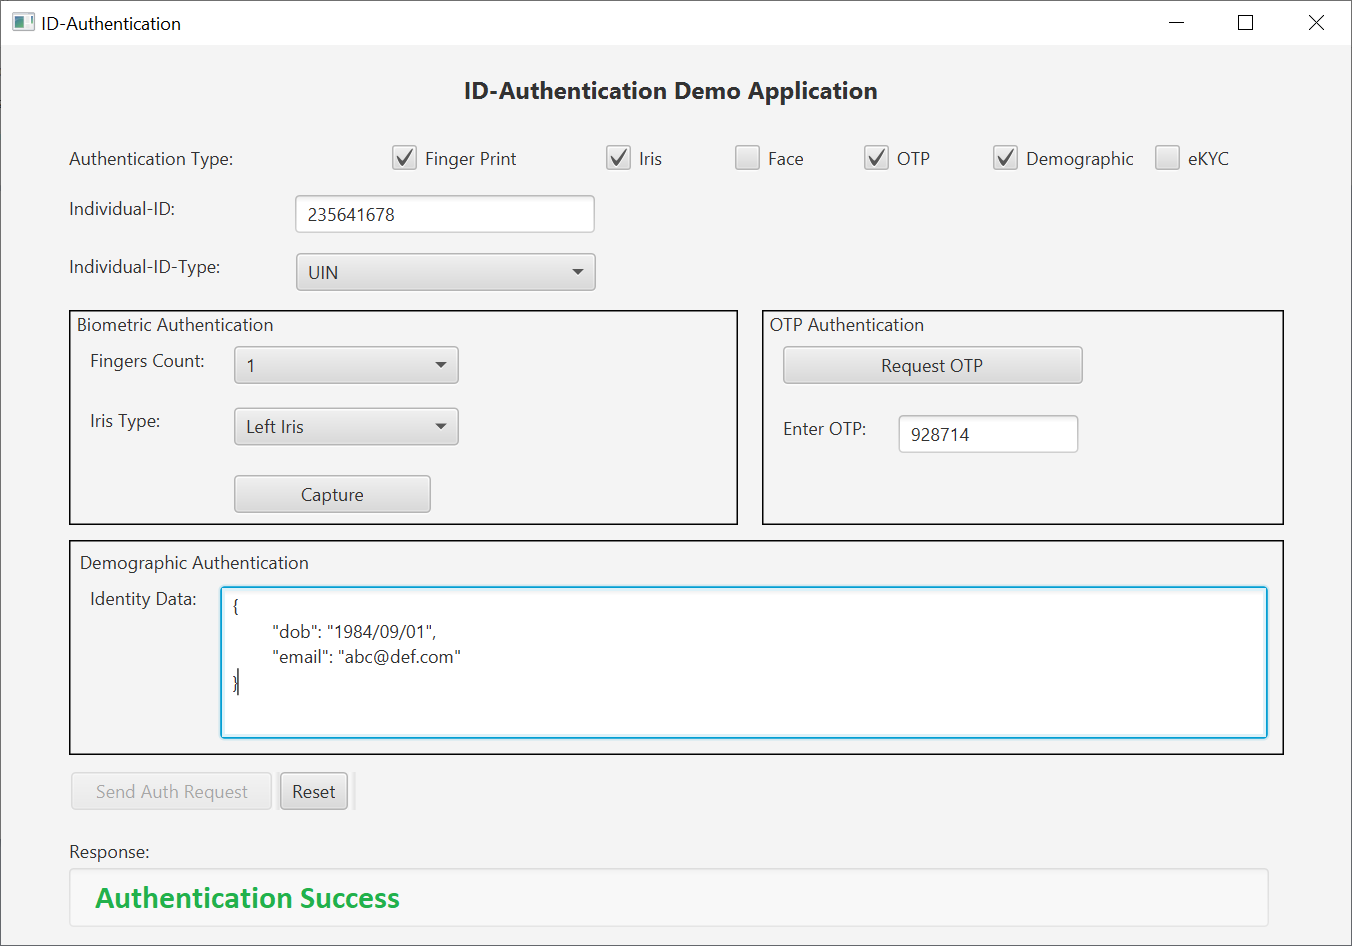Enable the Face authentication checkbox
This screenshot has height=946, width=1352.
click(x=747, y=158)
